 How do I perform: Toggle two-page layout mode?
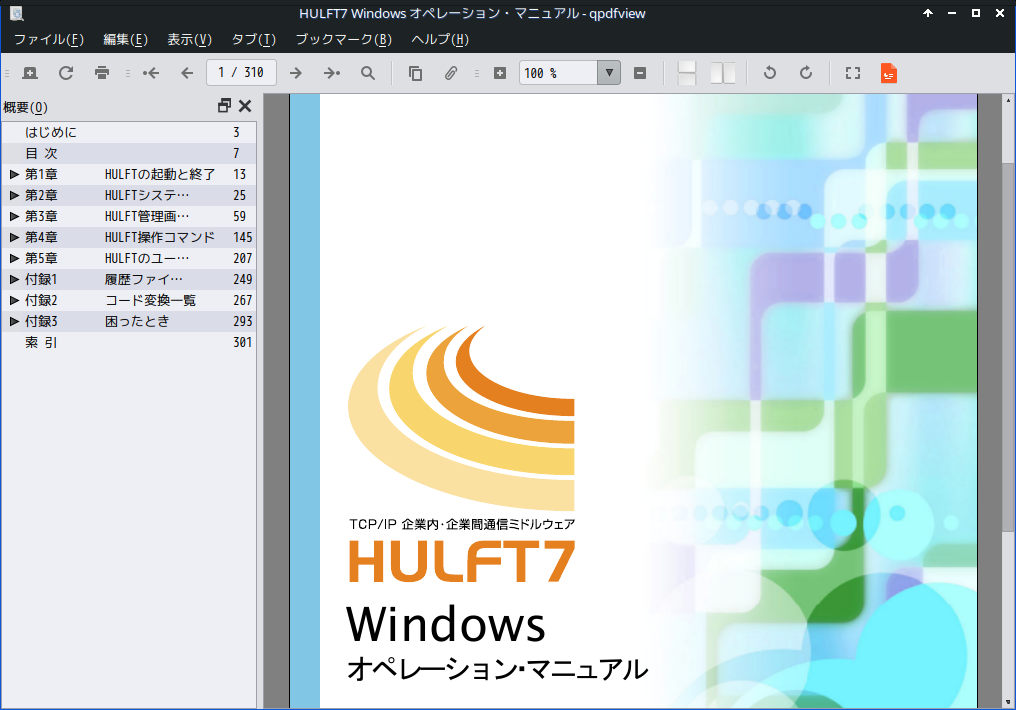tap(722, 73)
